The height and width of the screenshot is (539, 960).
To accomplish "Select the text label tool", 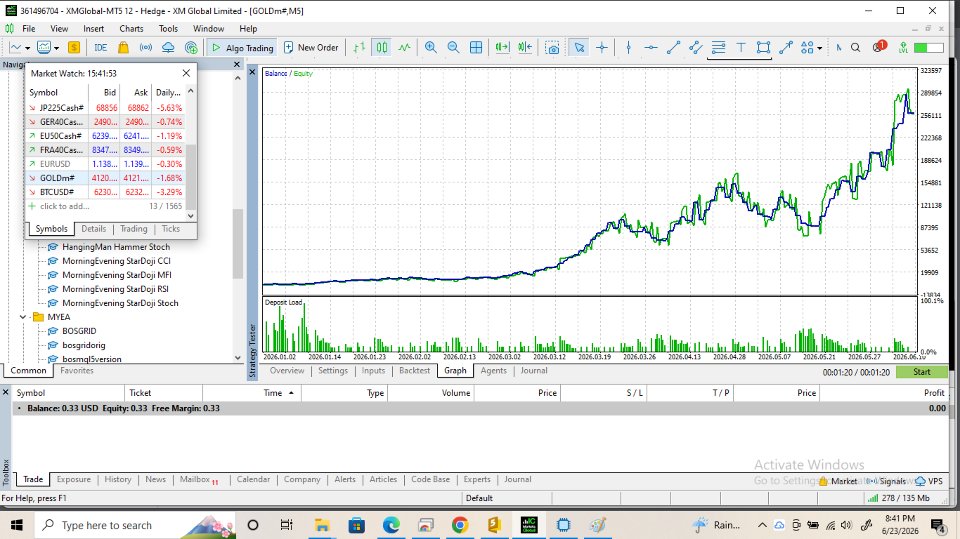I will (x=741, y=47).
